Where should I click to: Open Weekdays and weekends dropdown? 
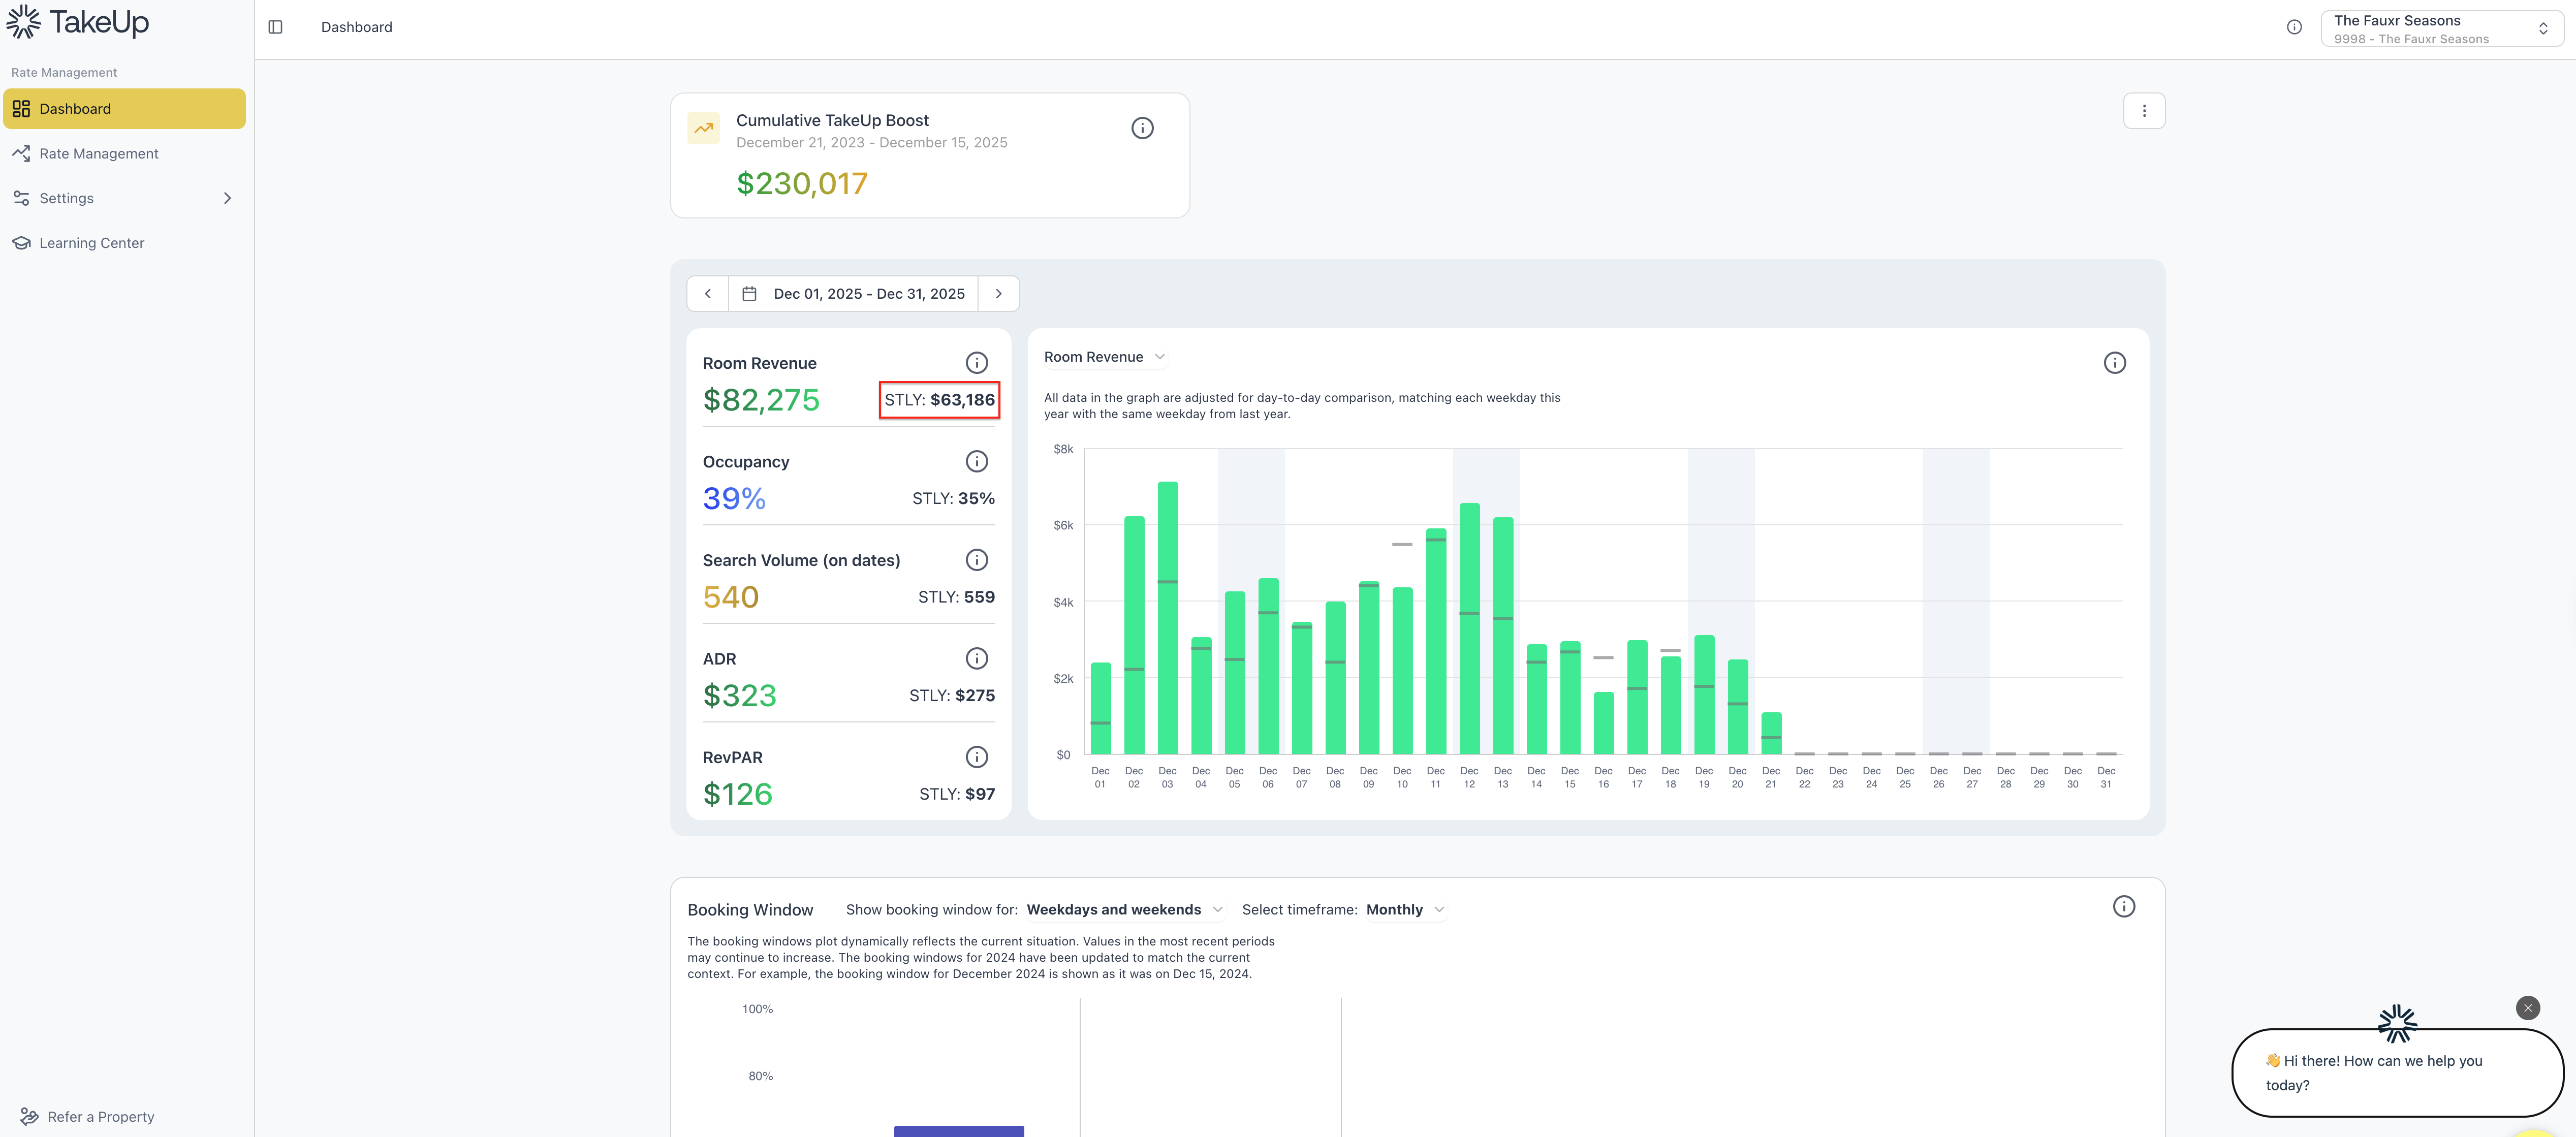point(1124,909)
